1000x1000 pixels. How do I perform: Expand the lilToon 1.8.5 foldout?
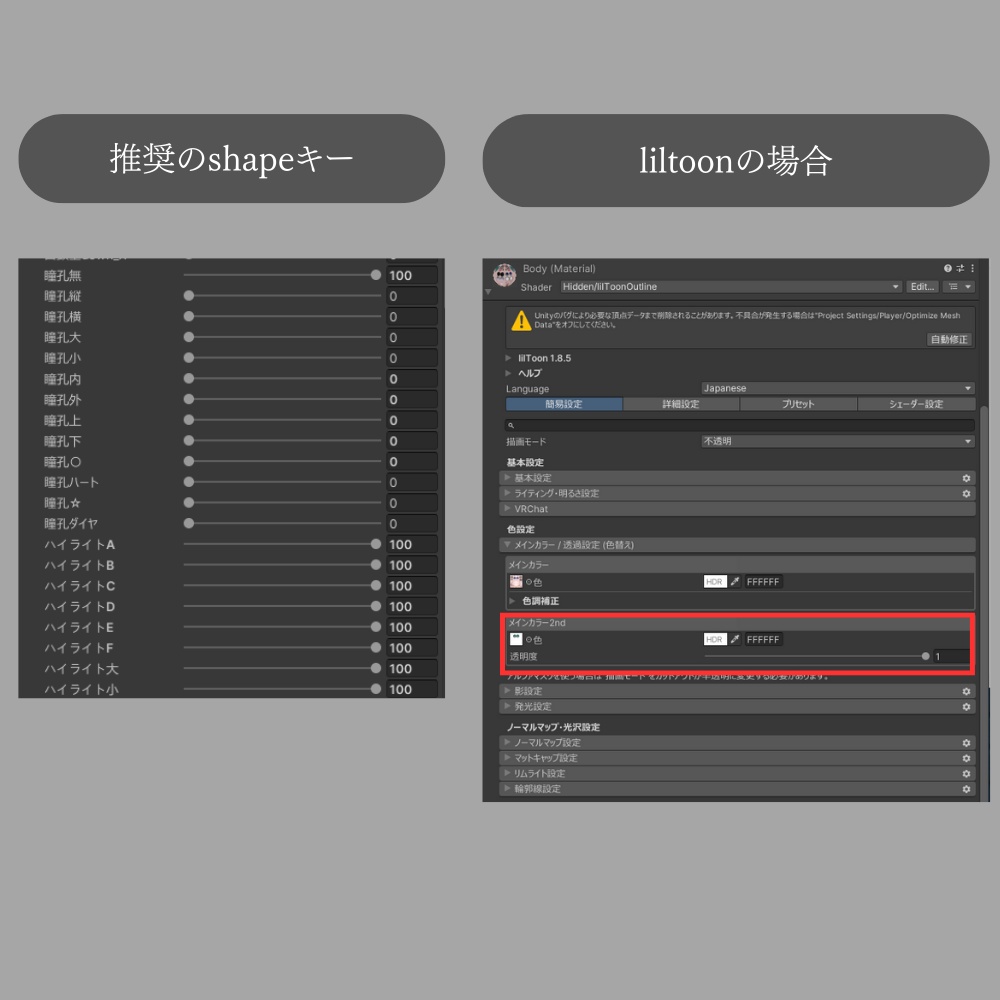508,358
